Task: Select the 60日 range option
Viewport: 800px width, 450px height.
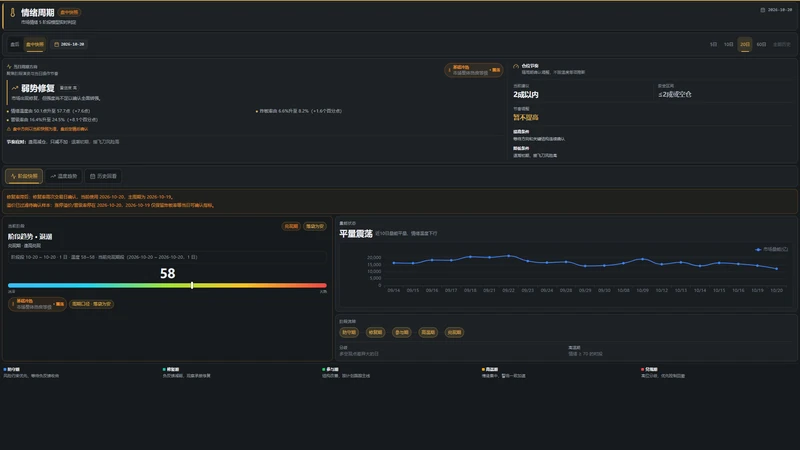Action: click(761, 44)
